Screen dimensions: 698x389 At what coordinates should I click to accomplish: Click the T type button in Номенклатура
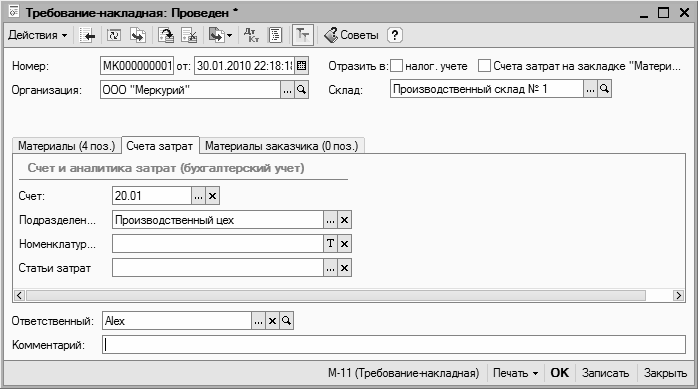pyautogui.click(x=330, y=244)
